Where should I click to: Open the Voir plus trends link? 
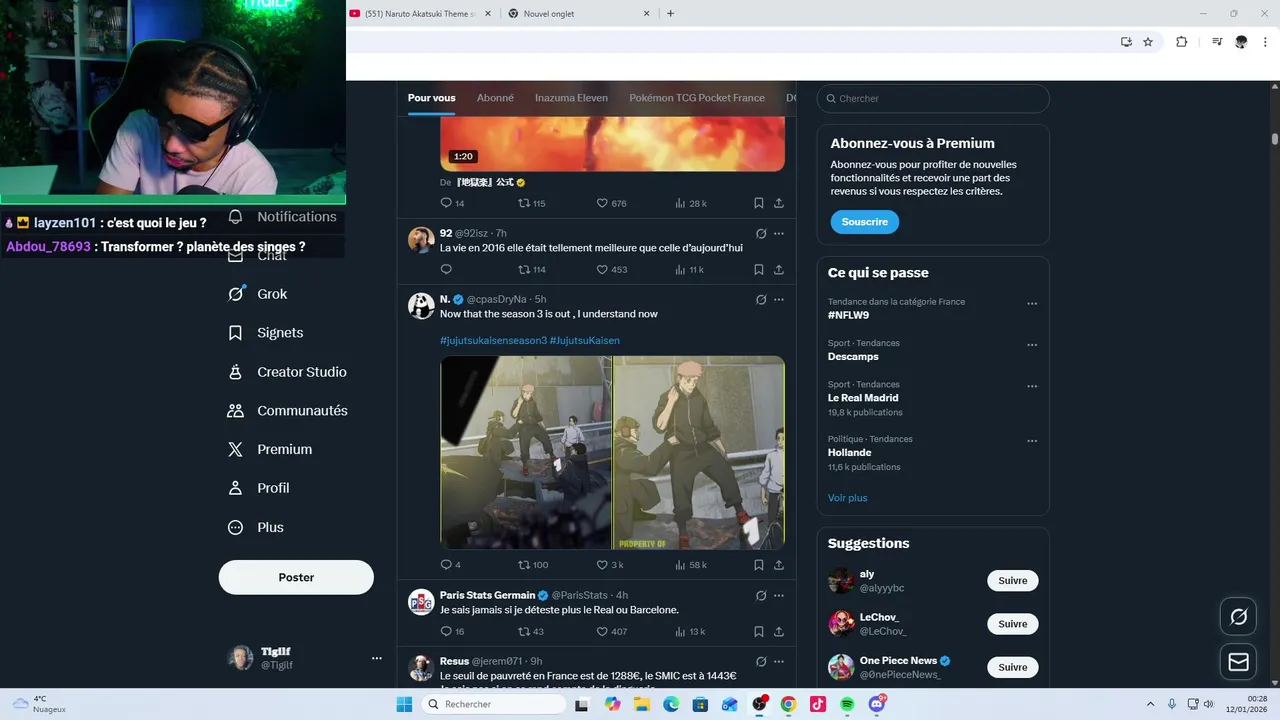pos(848,498)
